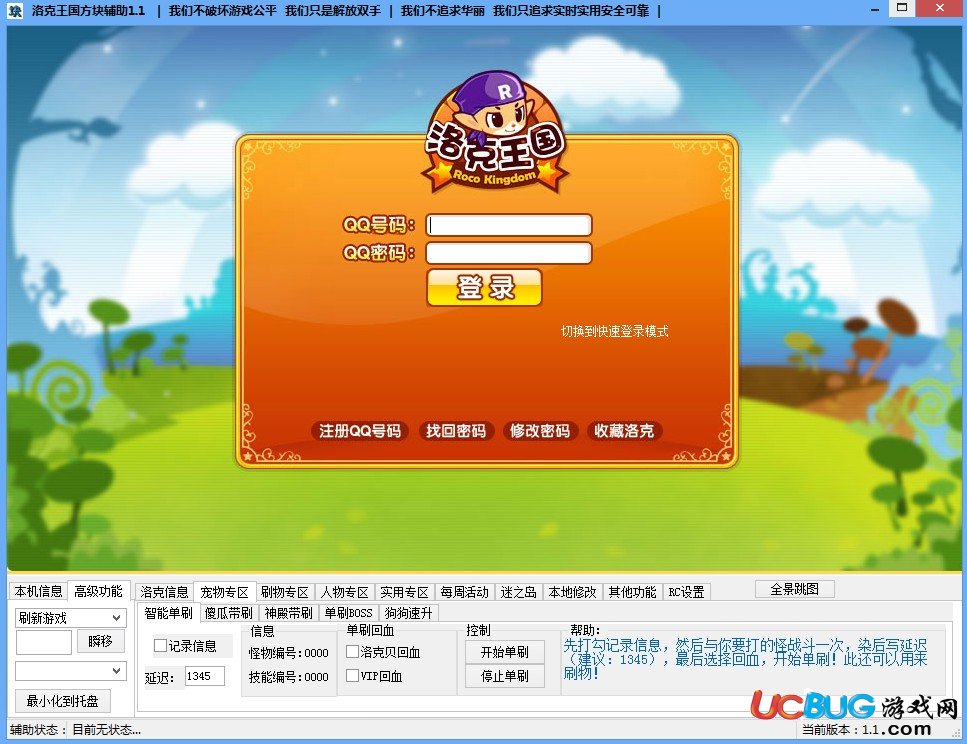Screen dimensions: 967x744
Task: Select the 狗狗速升 sub-tab
Action: [408, 613]
